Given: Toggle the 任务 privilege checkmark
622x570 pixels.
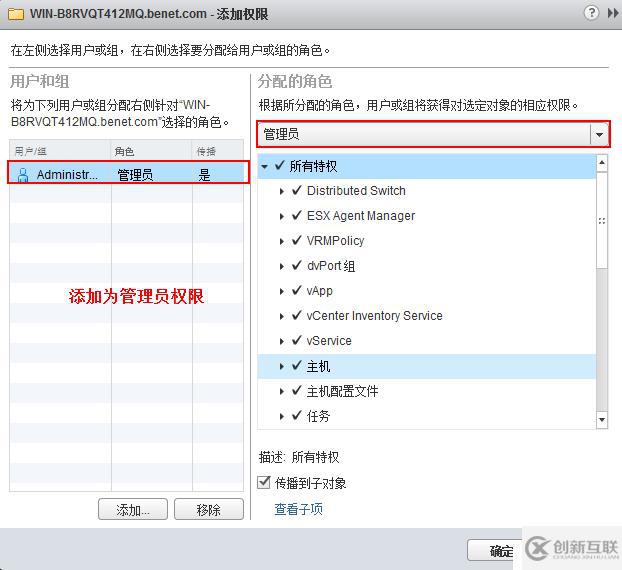Looking at the screenshot, I should 297,415.
